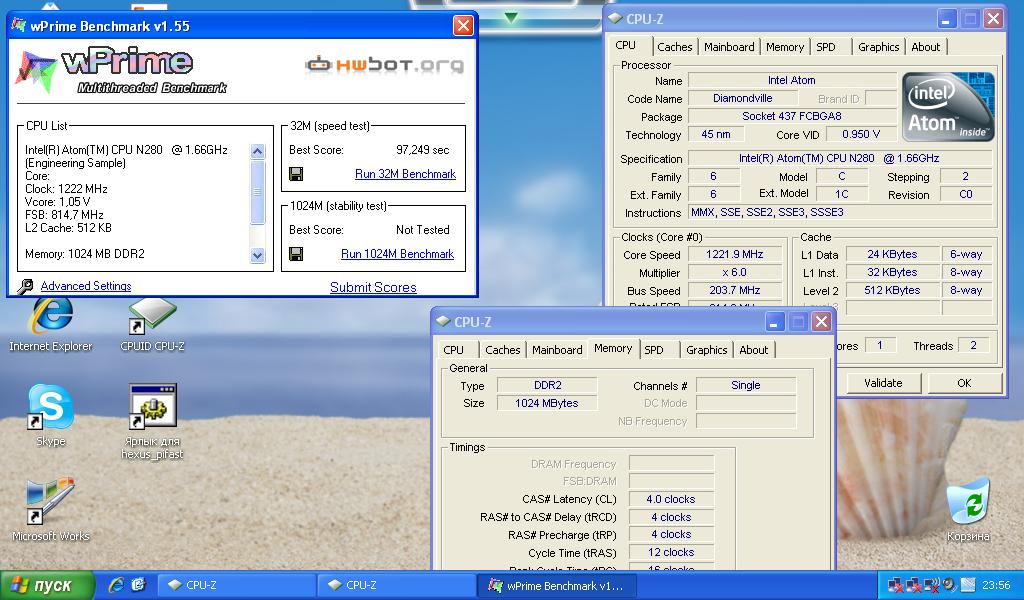Click Run 1024M Benchmark link
1024x600 pixels.
(x=397, y=254)
